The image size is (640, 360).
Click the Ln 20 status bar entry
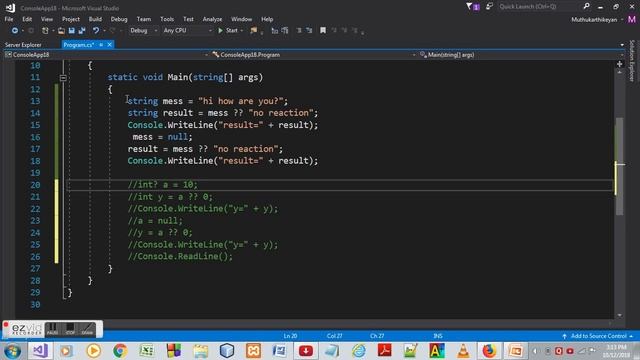pyautogui.click(x=290, y=336)
